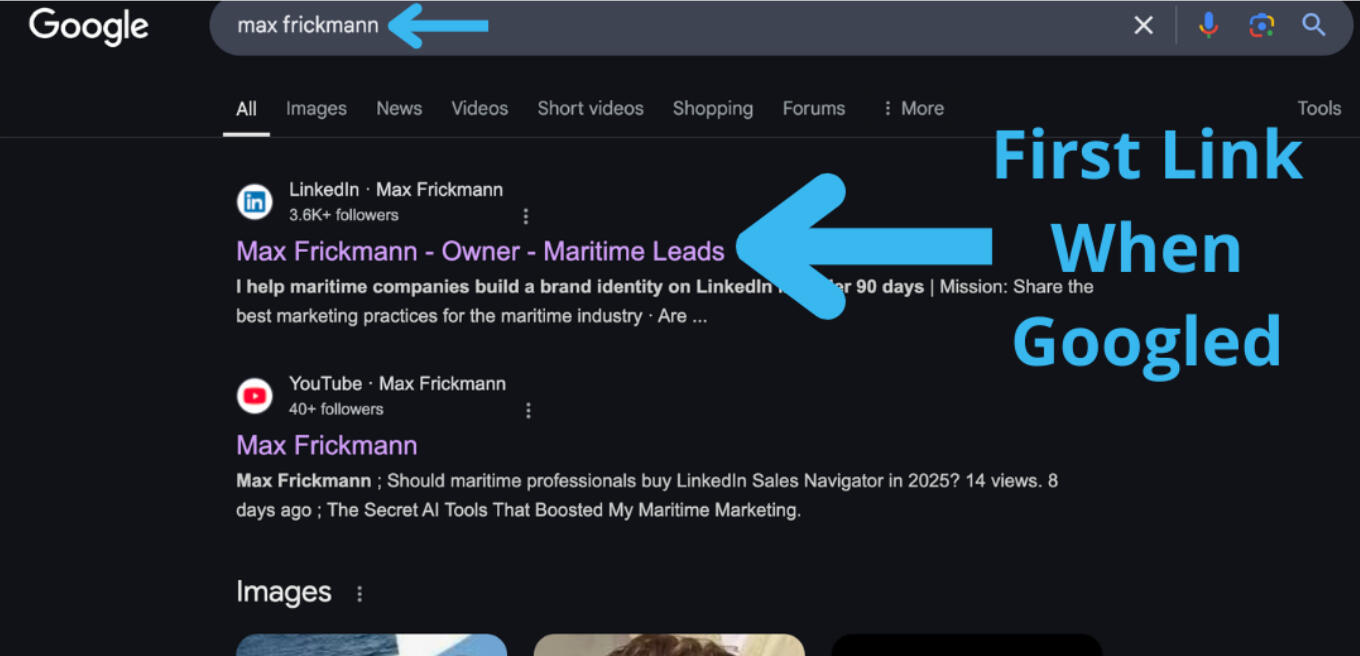Viewport: 1360px width, 656px height.
Task: Click the magnifying glass search icon
Action: click(1313, 26)
